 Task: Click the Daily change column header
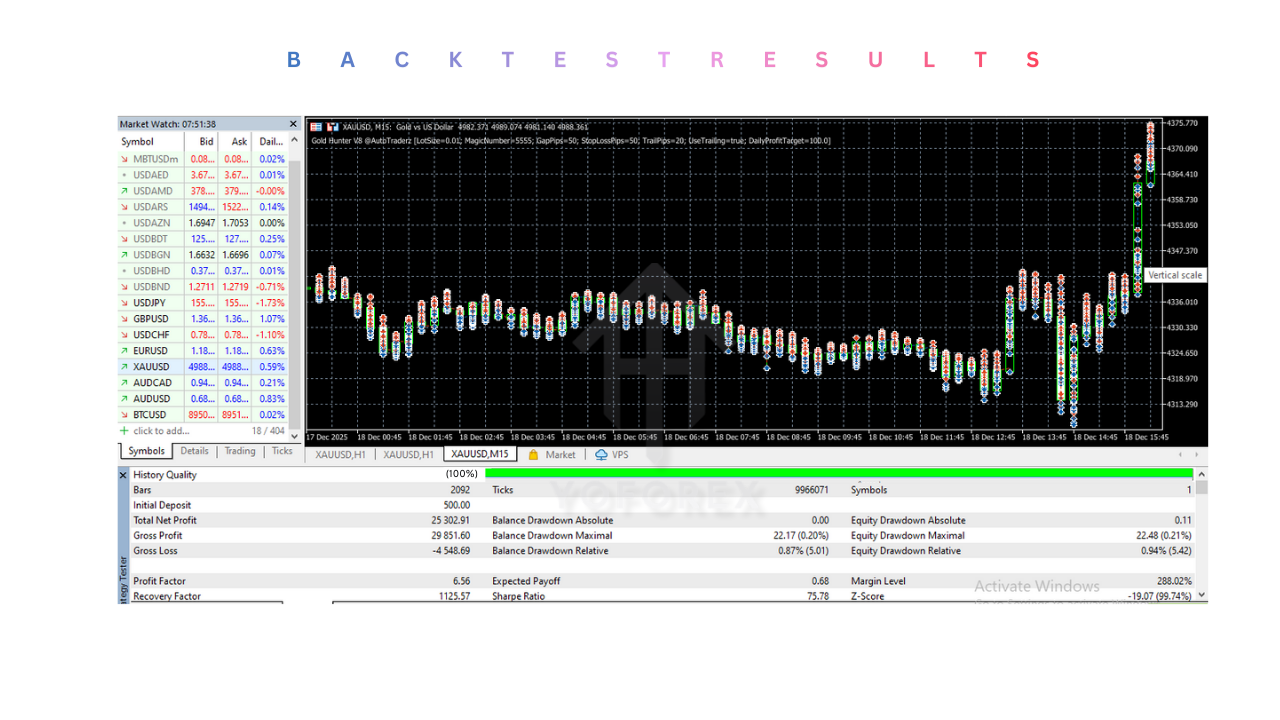(269, 142)
